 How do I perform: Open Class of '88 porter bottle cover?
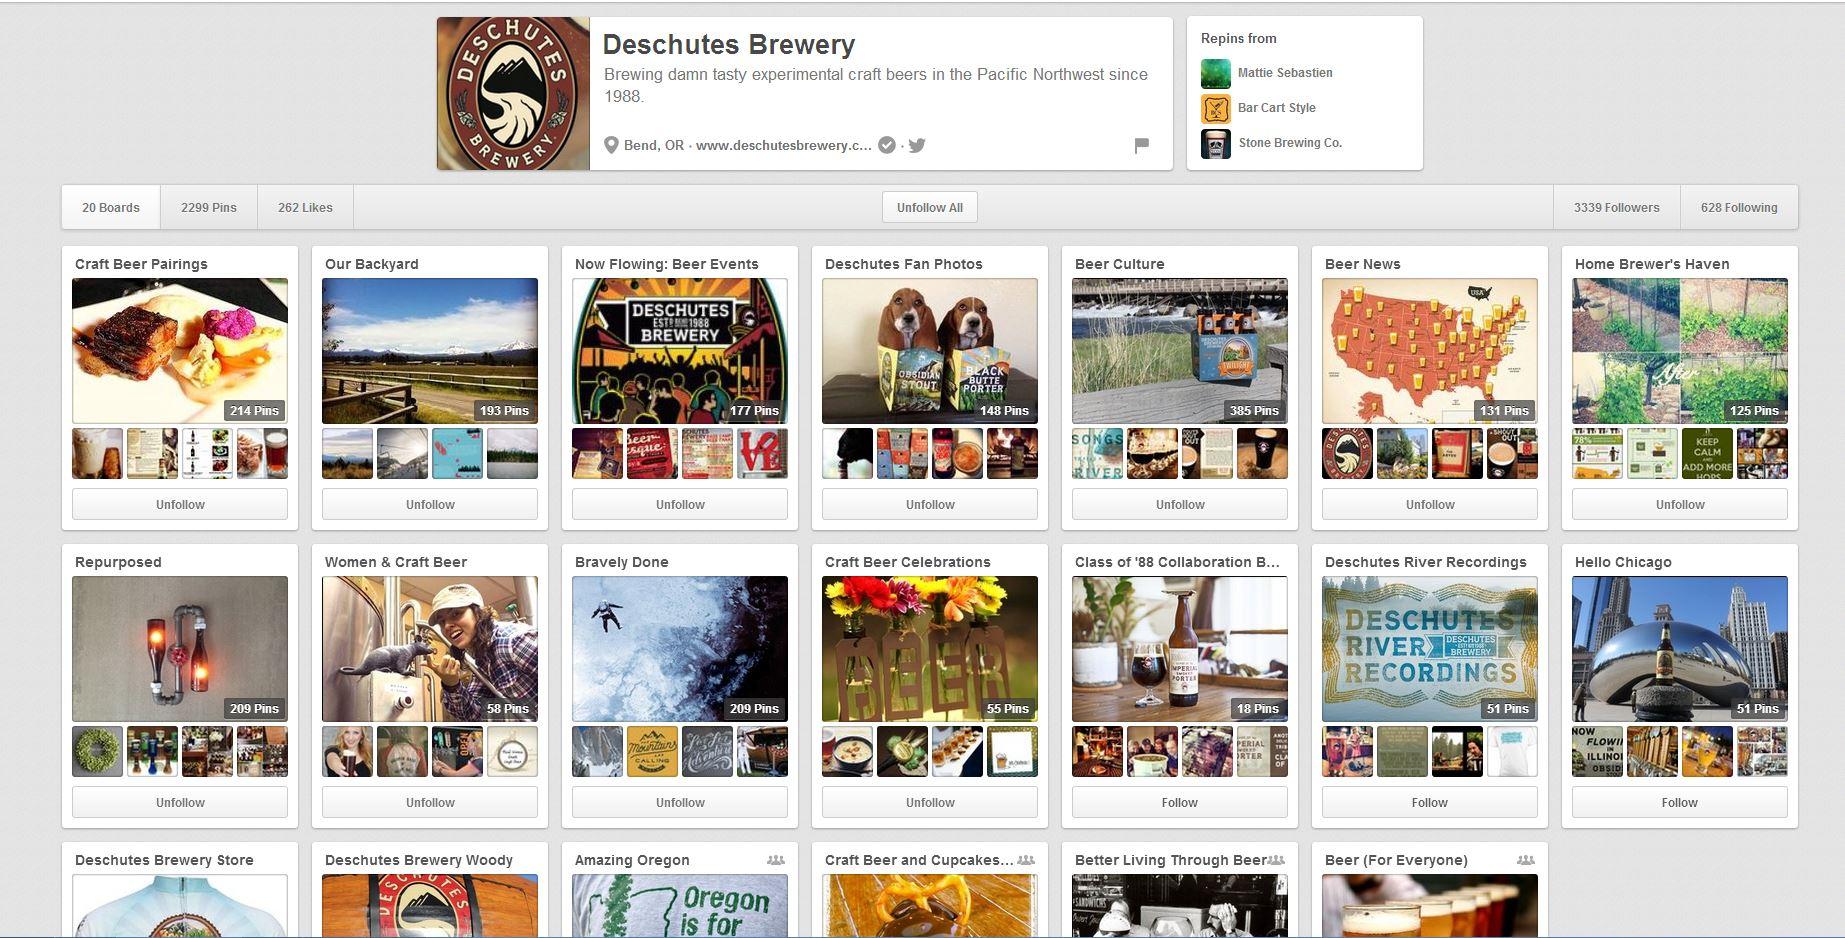click(1180, 649)
